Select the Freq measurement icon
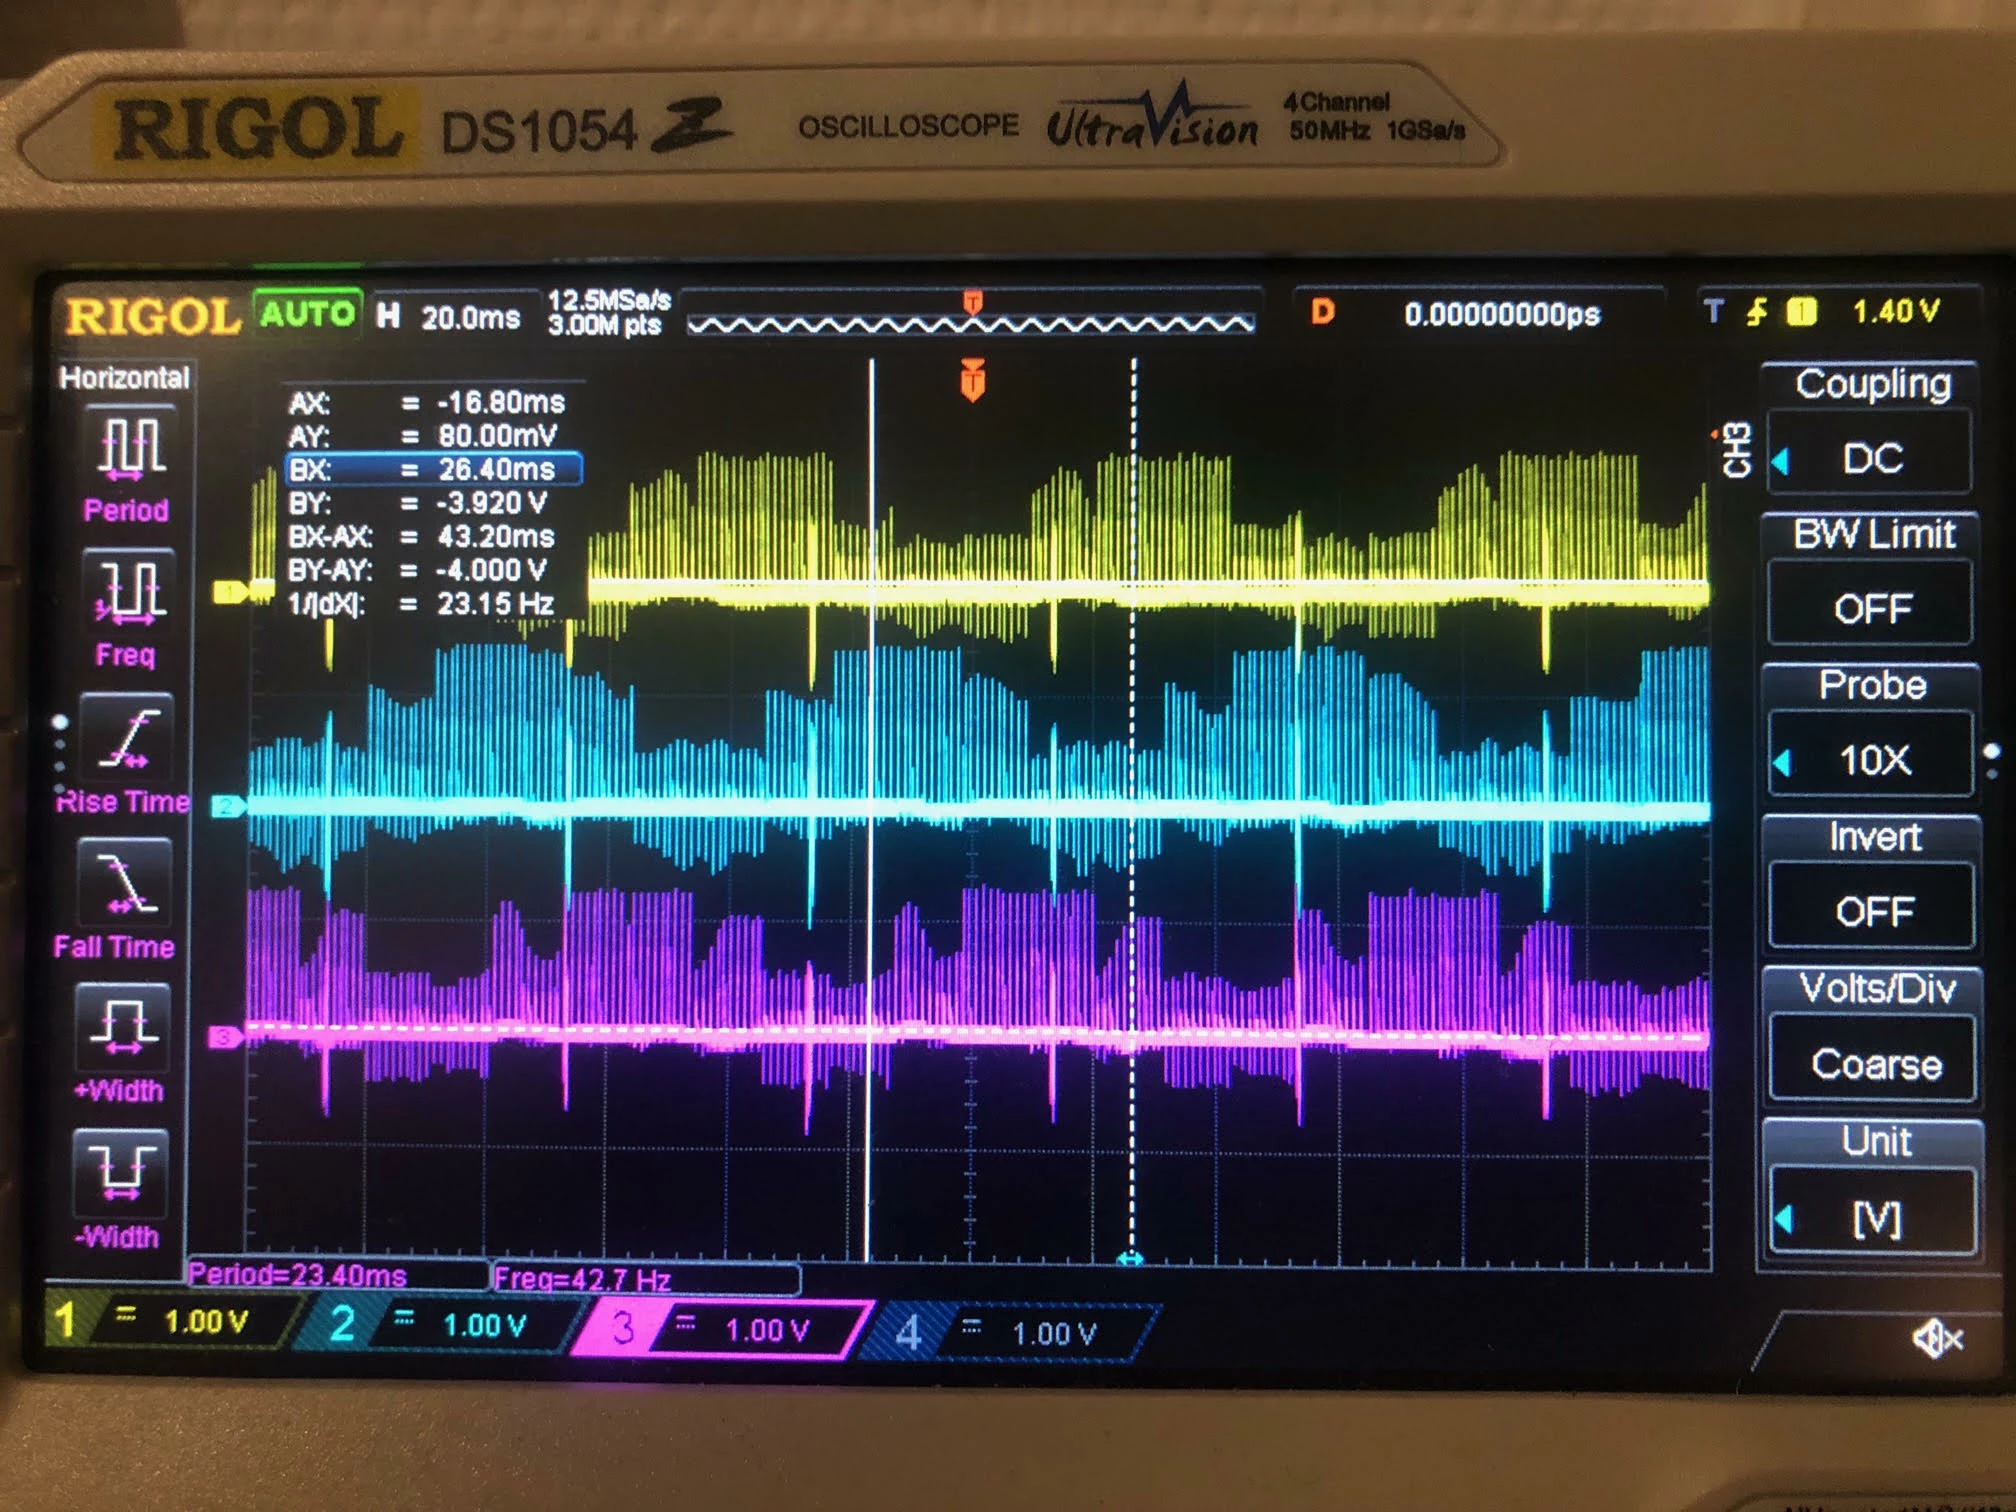 129,591
